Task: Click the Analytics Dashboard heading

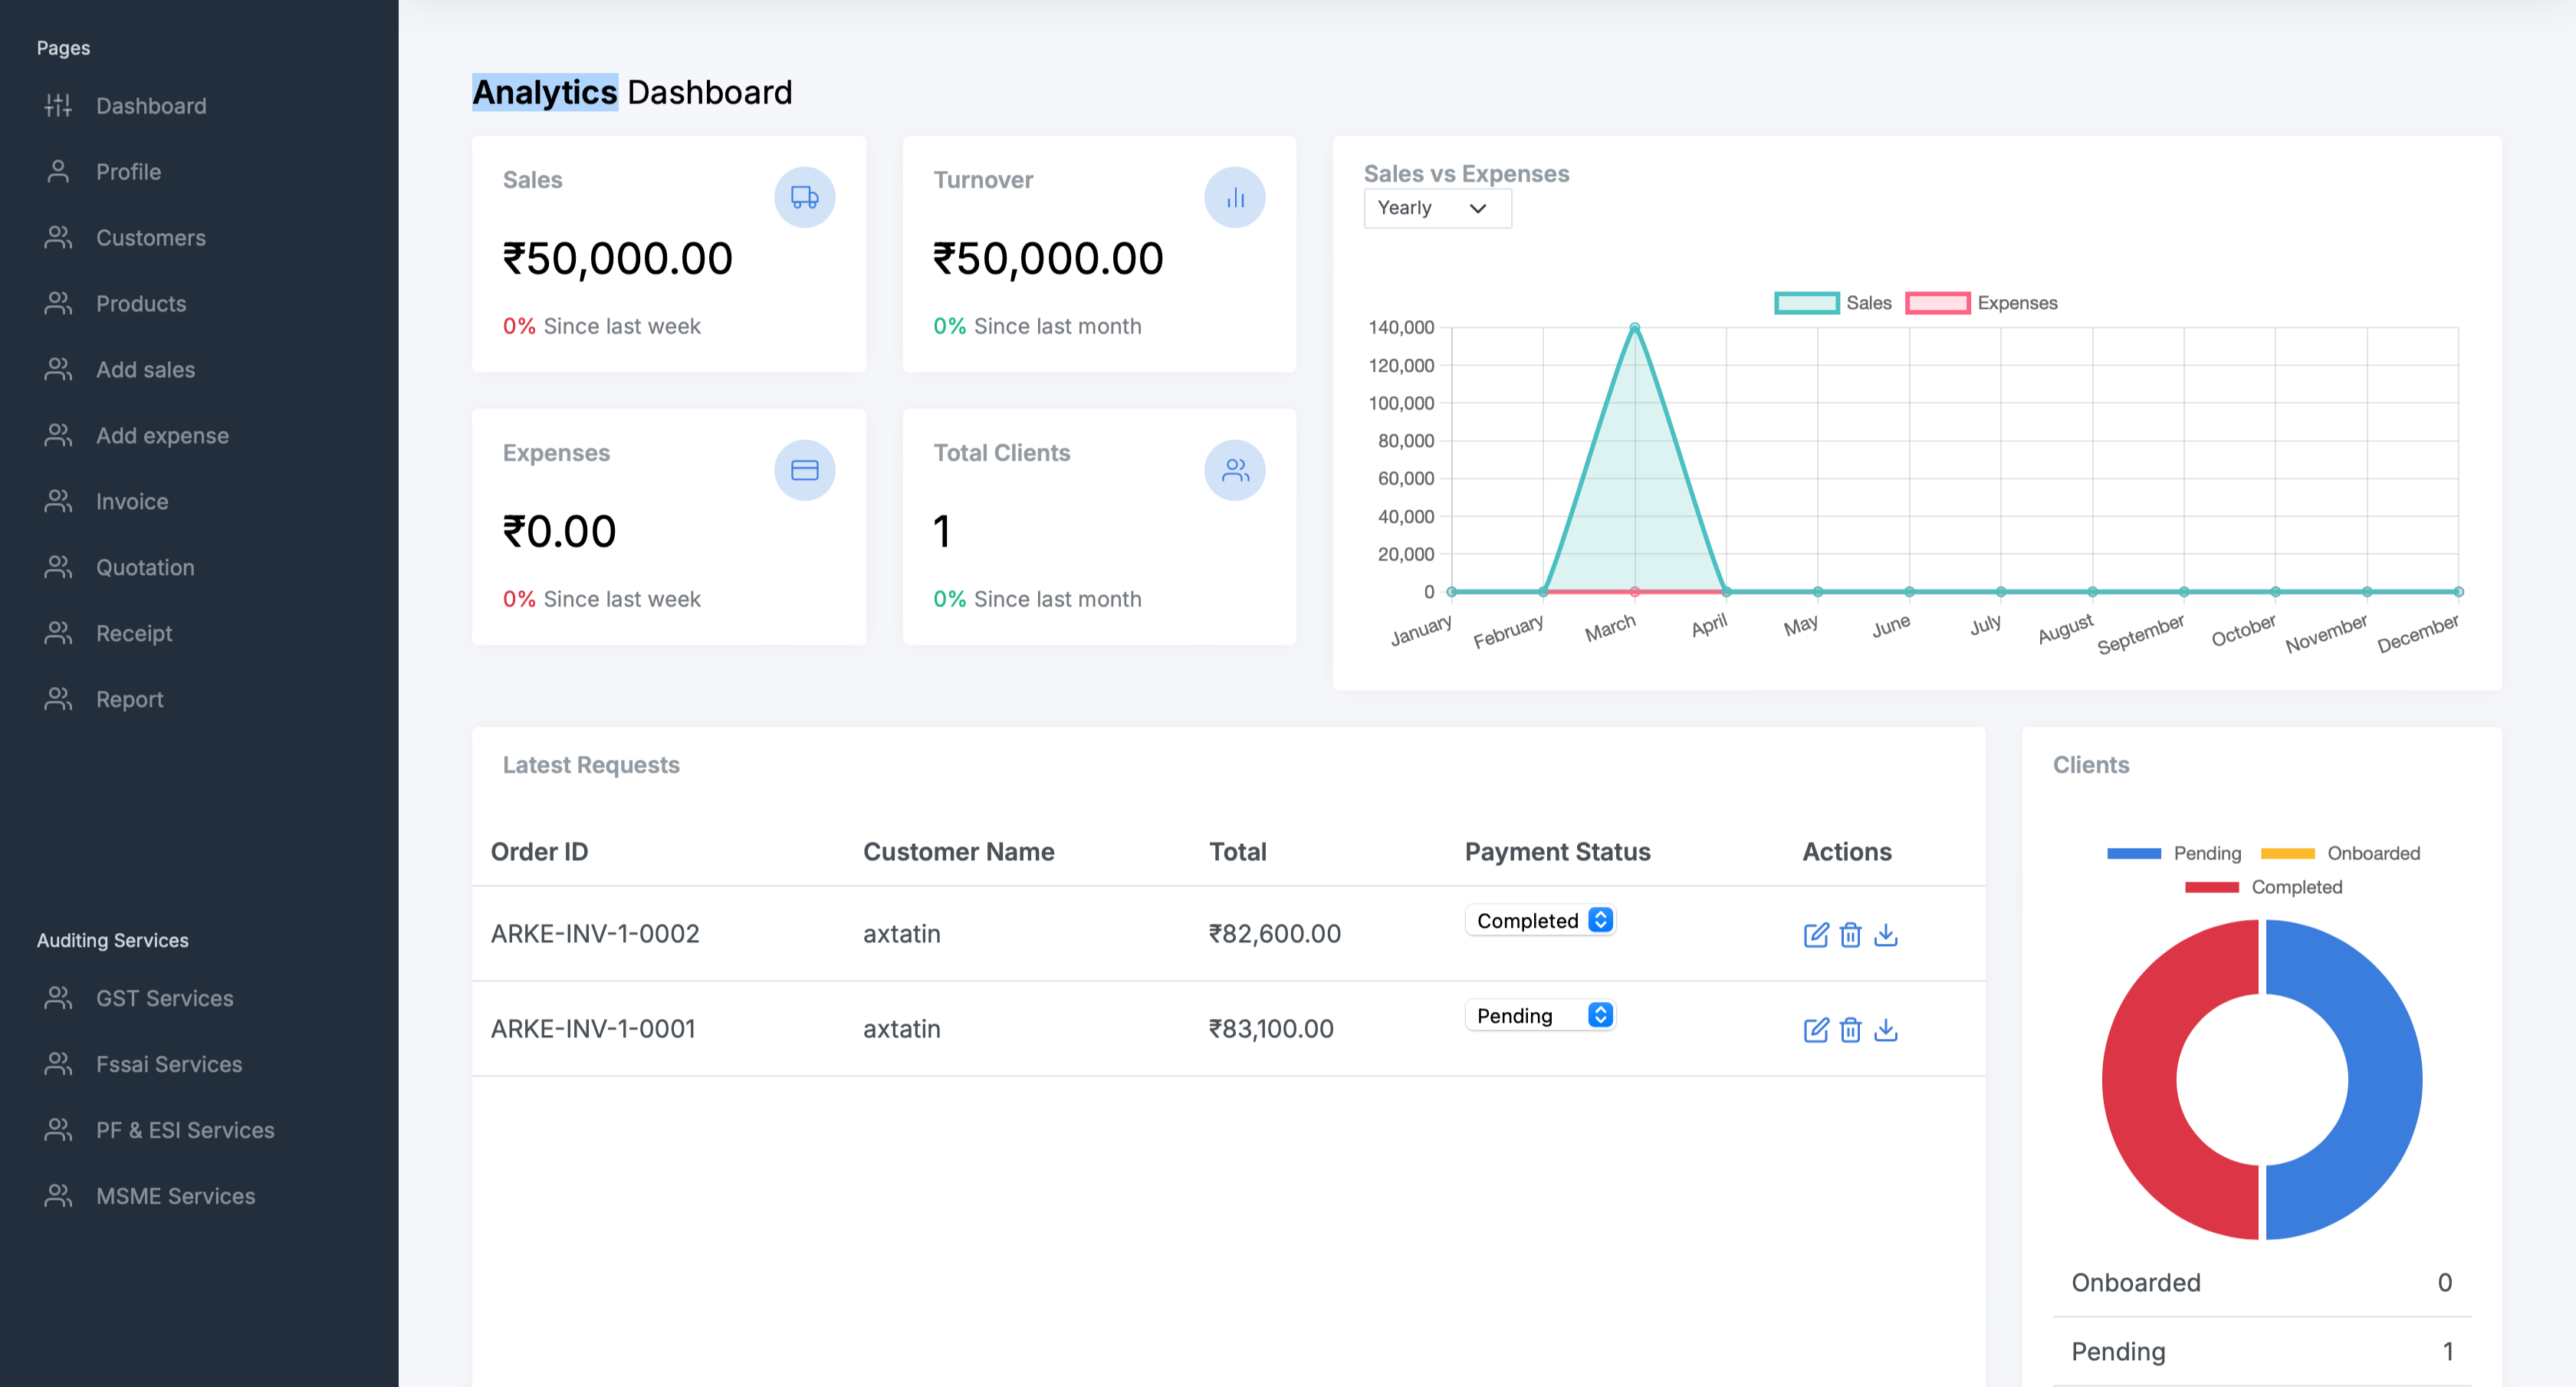Action: [x=632, y=92]
